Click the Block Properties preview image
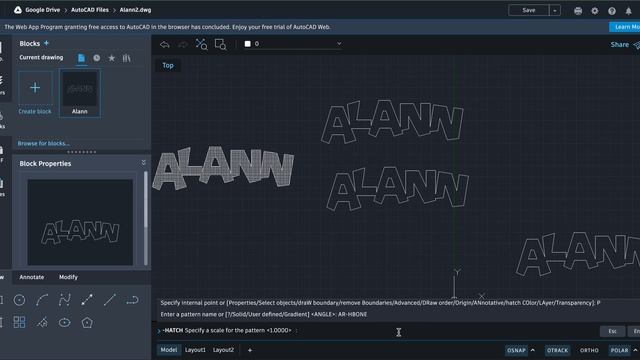This screenshot has width=640, height=360. 80,222
